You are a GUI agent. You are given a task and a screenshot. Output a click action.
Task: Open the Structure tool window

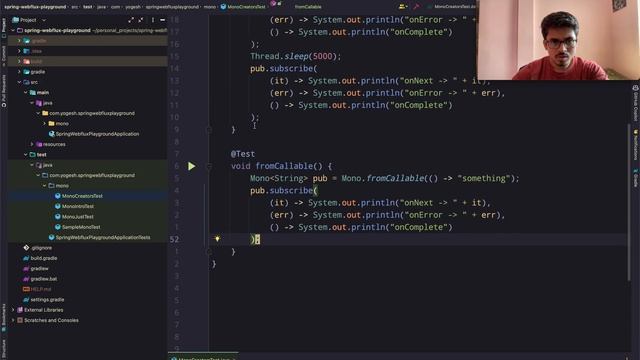coord(4,348)
